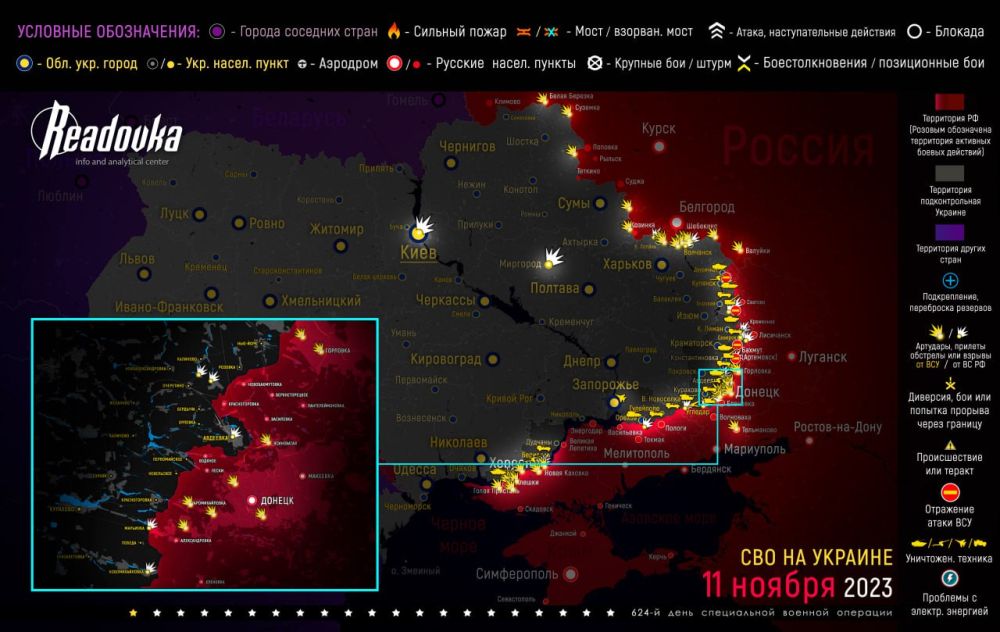Image resolution: width=1000 pixels, height=632 pixels.
Task: Click the Ростов-на-Дону label
Action: coord(837,427)
